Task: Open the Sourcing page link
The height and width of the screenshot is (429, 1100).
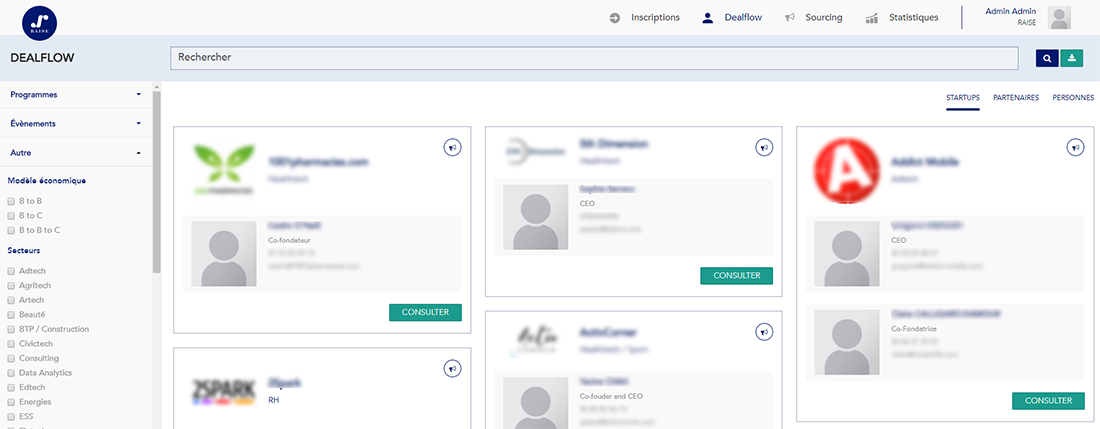Action: click(x=823, y=17)
